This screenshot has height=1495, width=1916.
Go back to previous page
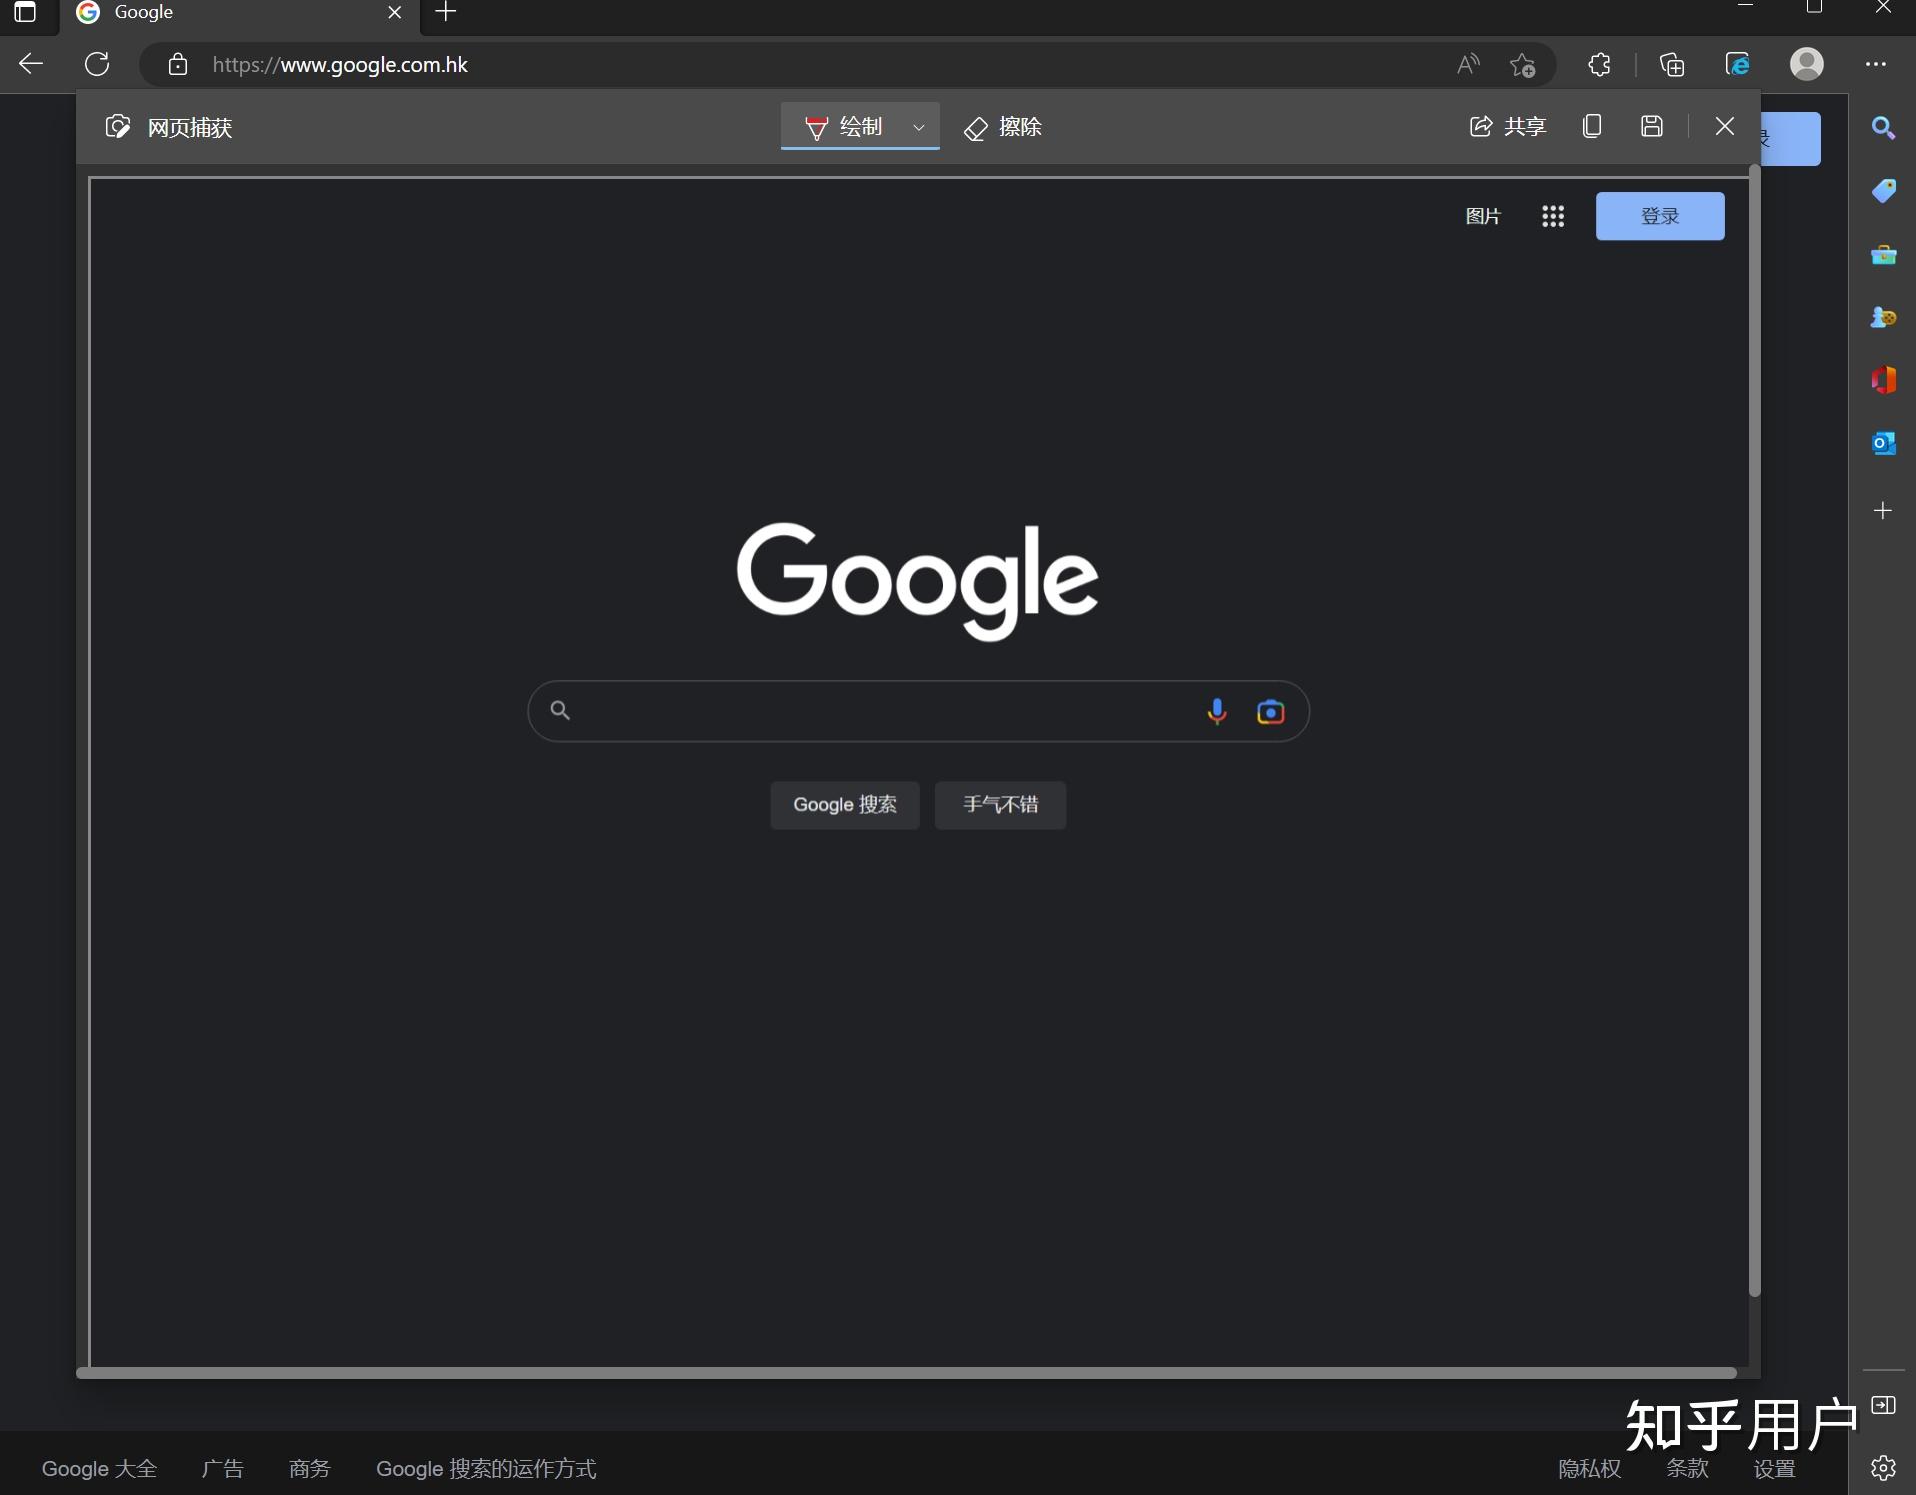pos(31,65)
